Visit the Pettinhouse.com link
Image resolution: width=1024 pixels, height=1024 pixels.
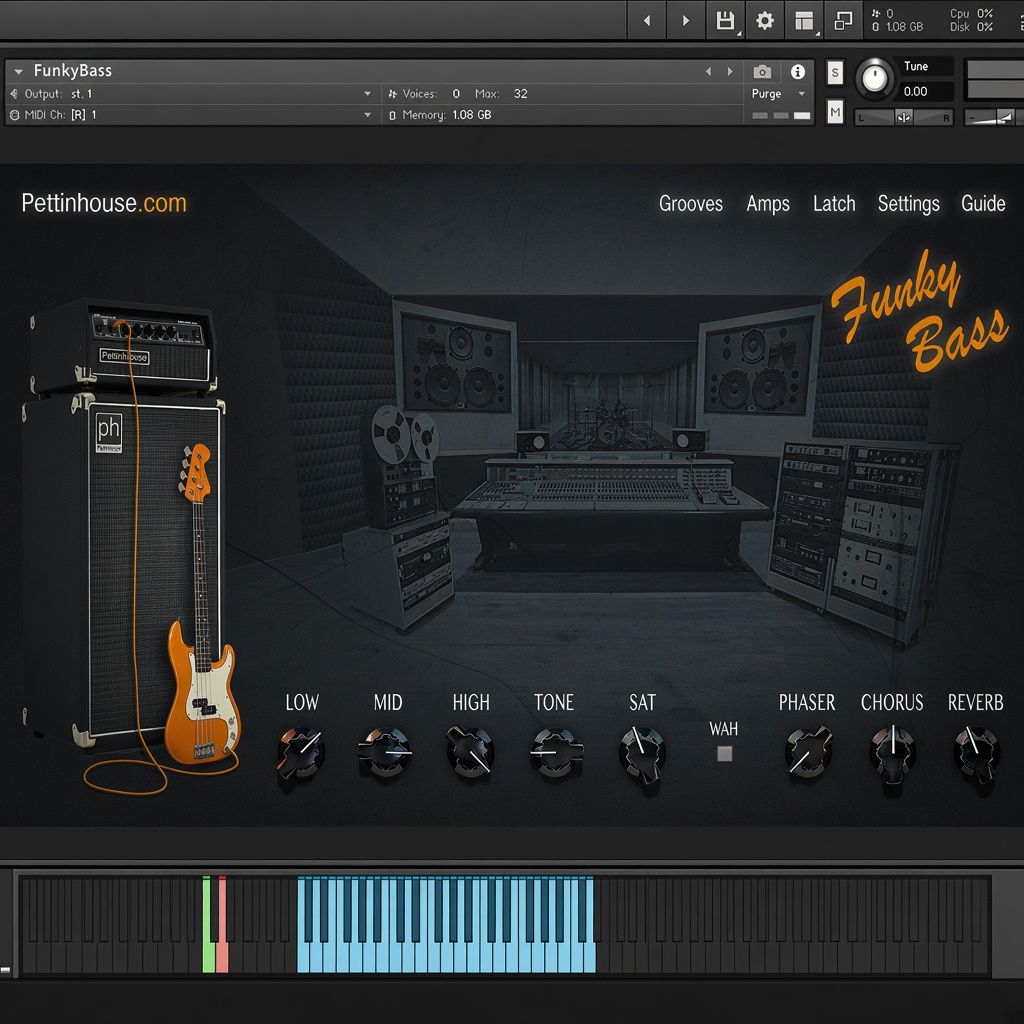tap(104, 203)
